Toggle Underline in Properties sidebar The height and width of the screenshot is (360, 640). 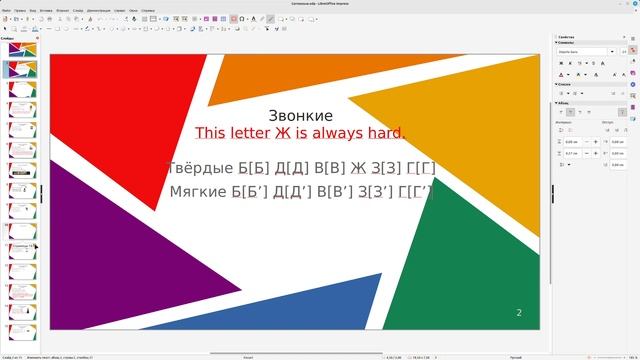[579, 63]
